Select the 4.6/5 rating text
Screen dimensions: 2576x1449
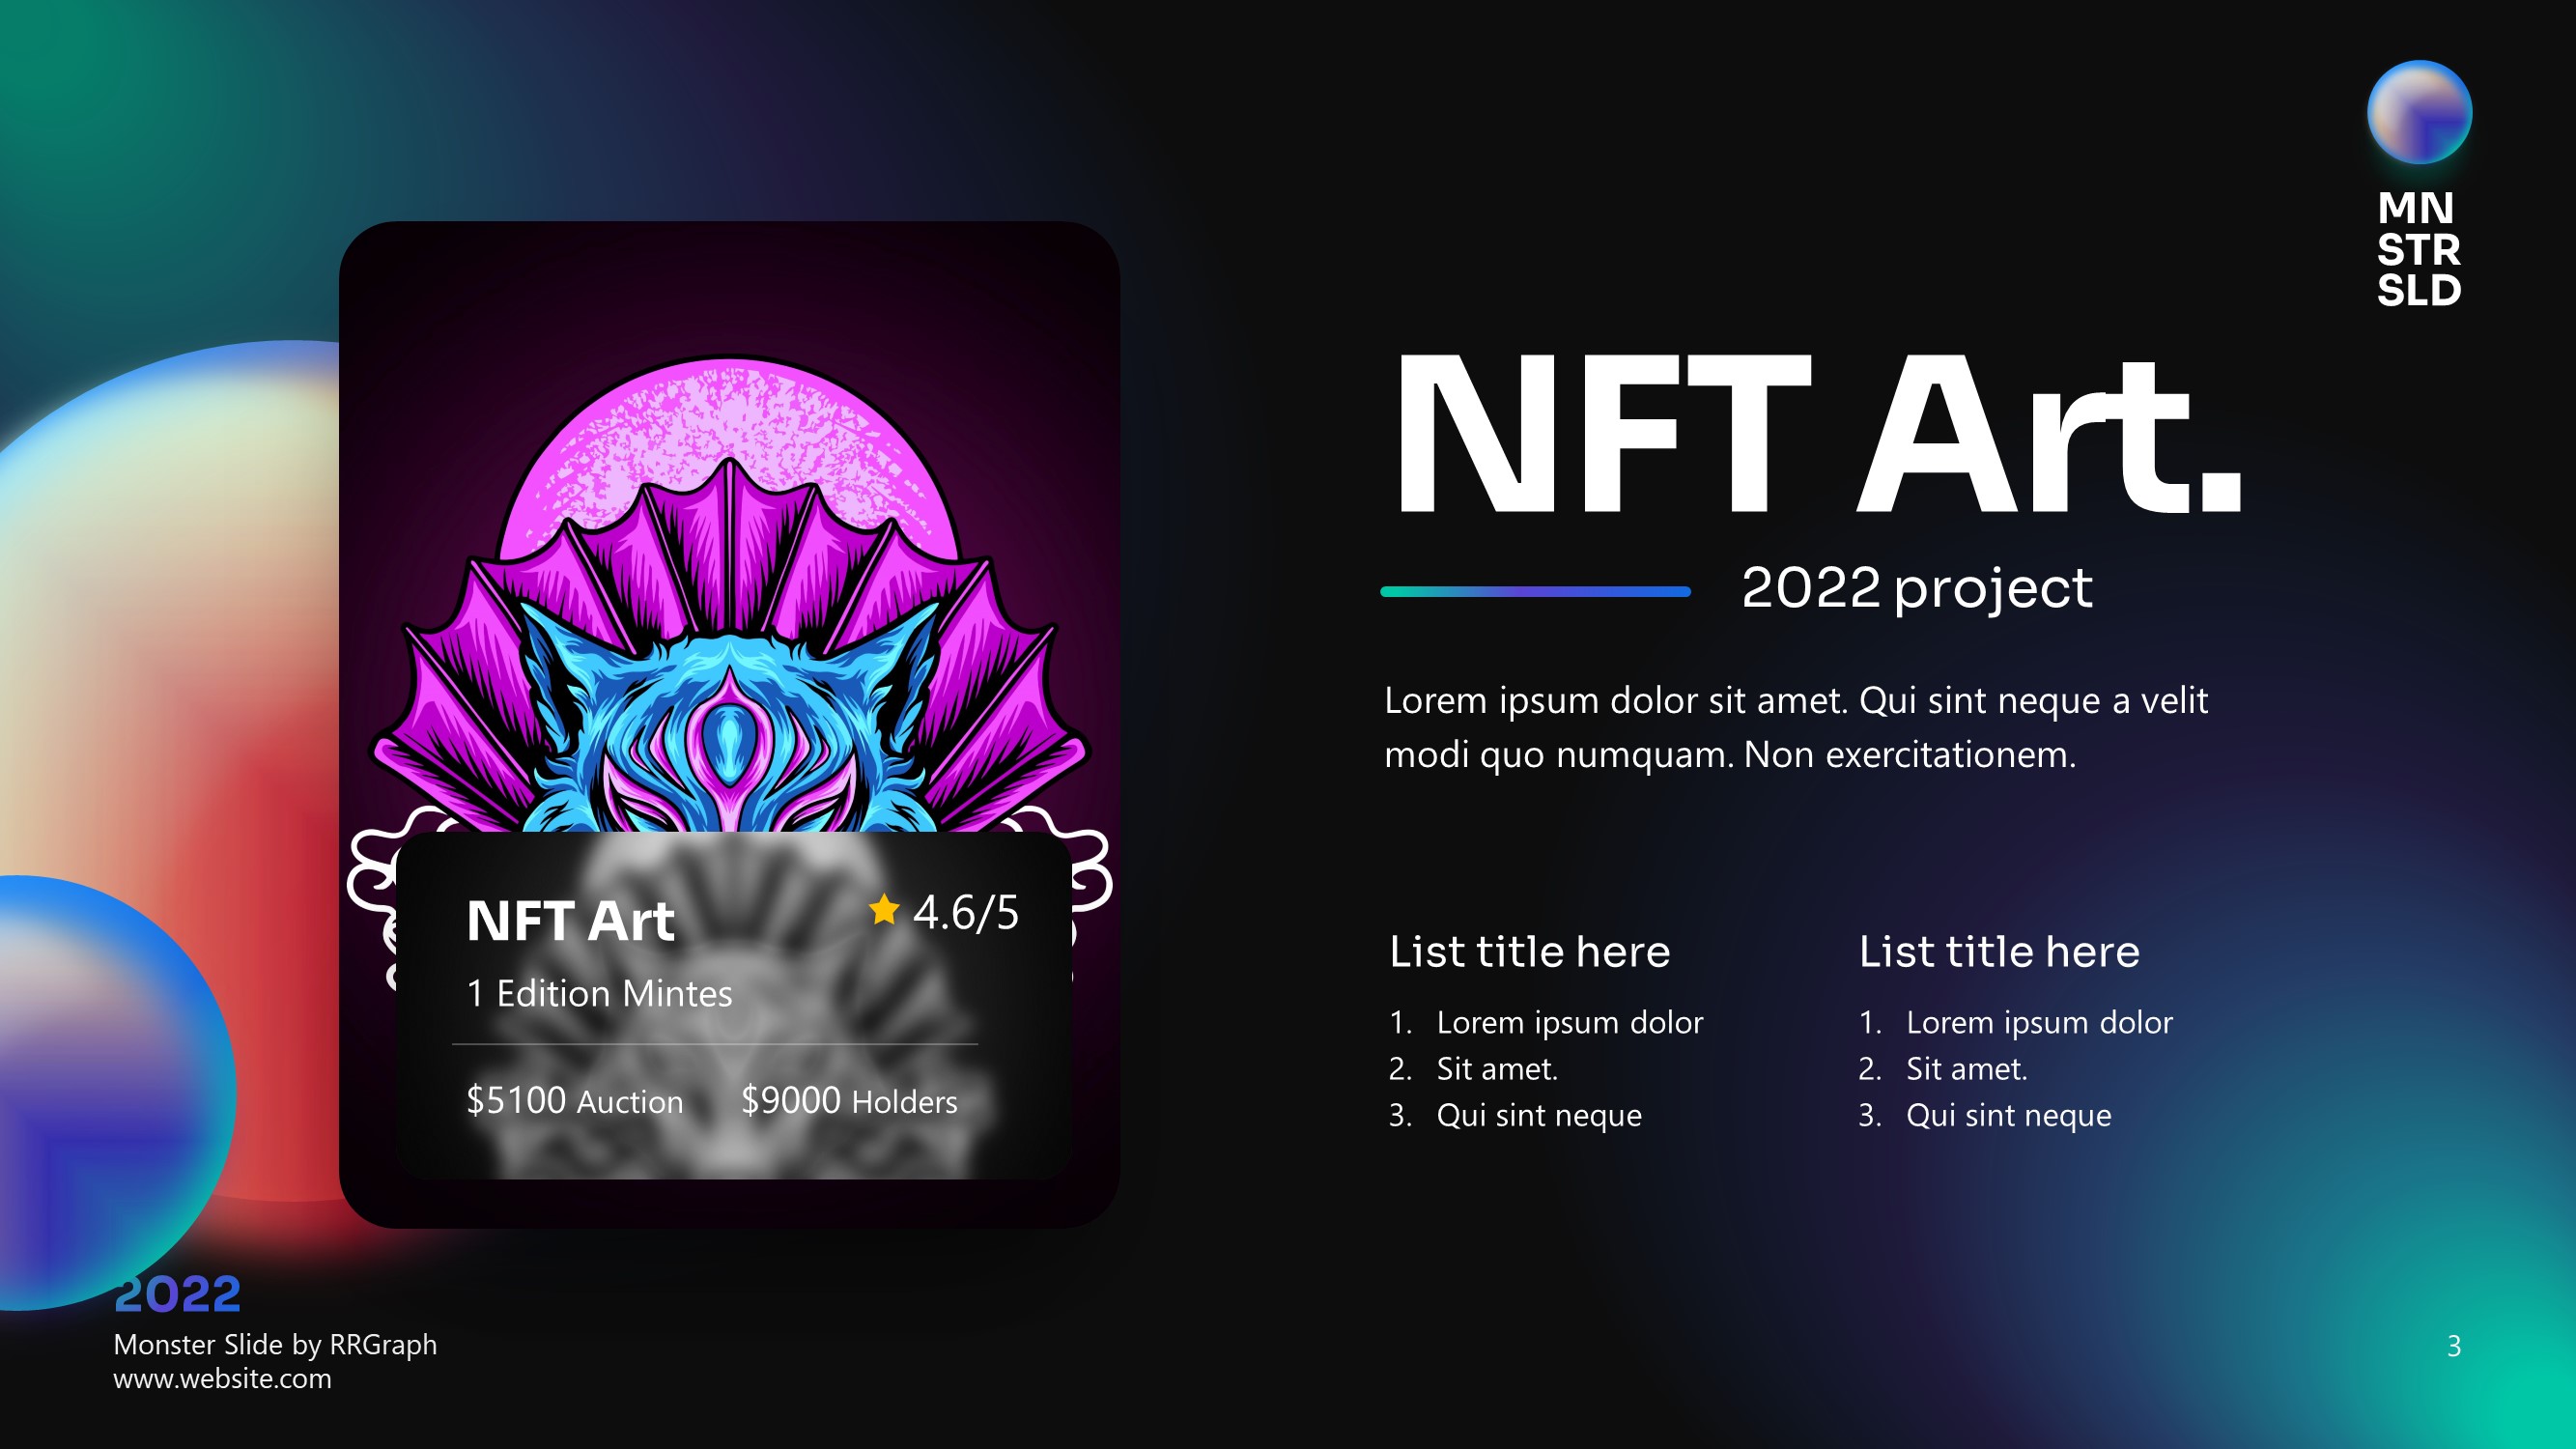965,912
